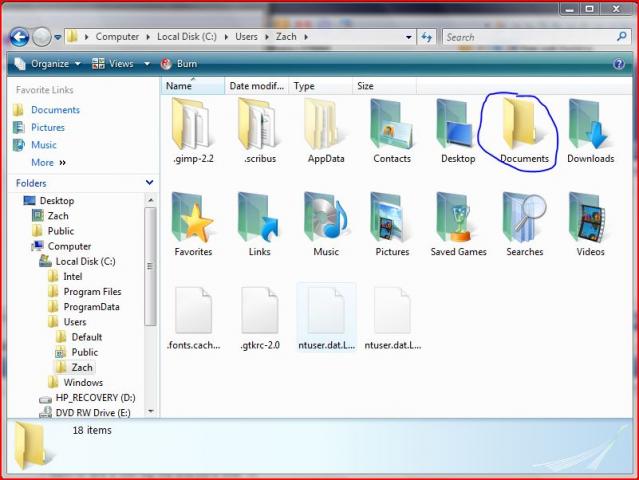Click the Views button
Image resolution: width=639 pixels, height=480 pixels.
(x=113, y=64)
